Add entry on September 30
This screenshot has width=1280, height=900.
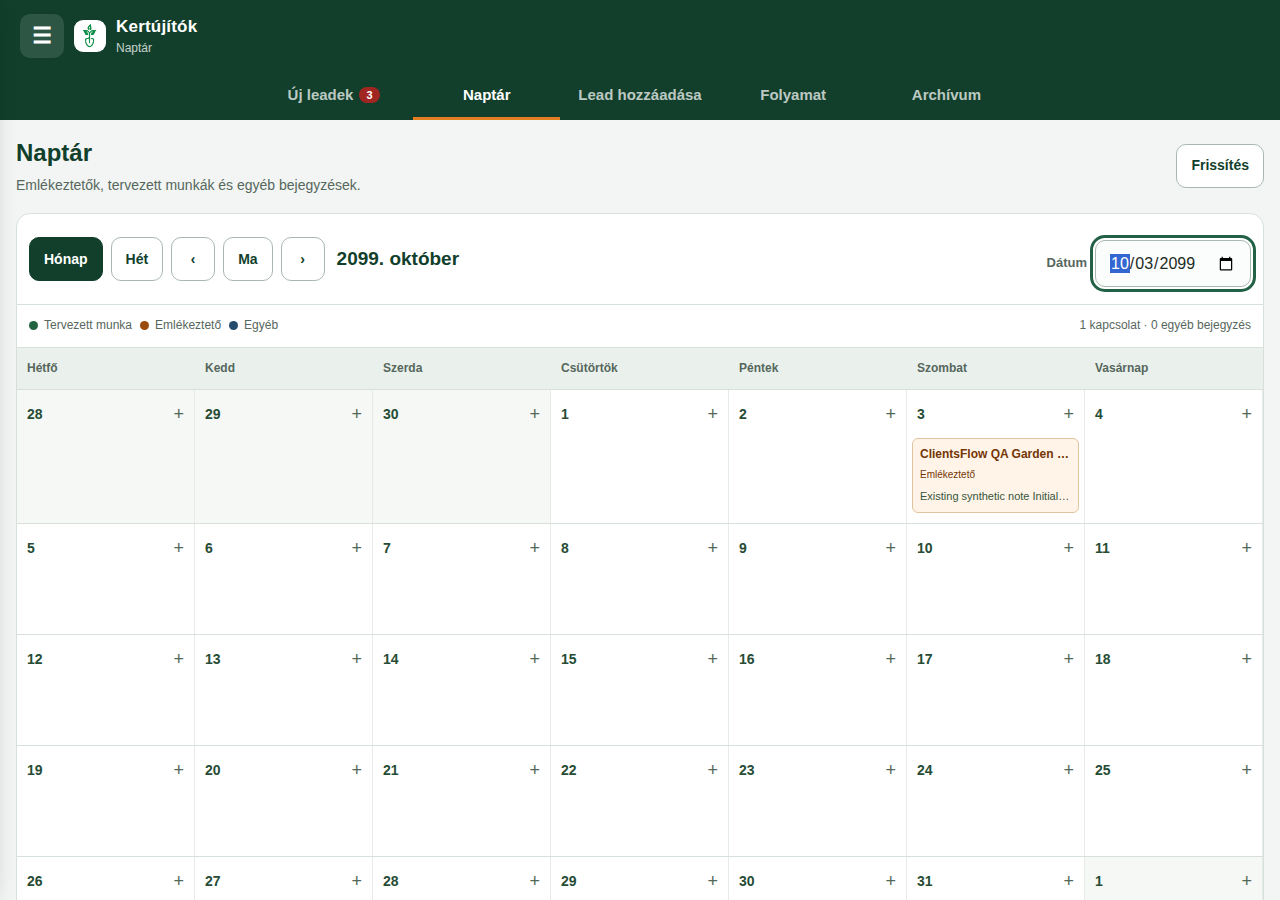point(535,413)
